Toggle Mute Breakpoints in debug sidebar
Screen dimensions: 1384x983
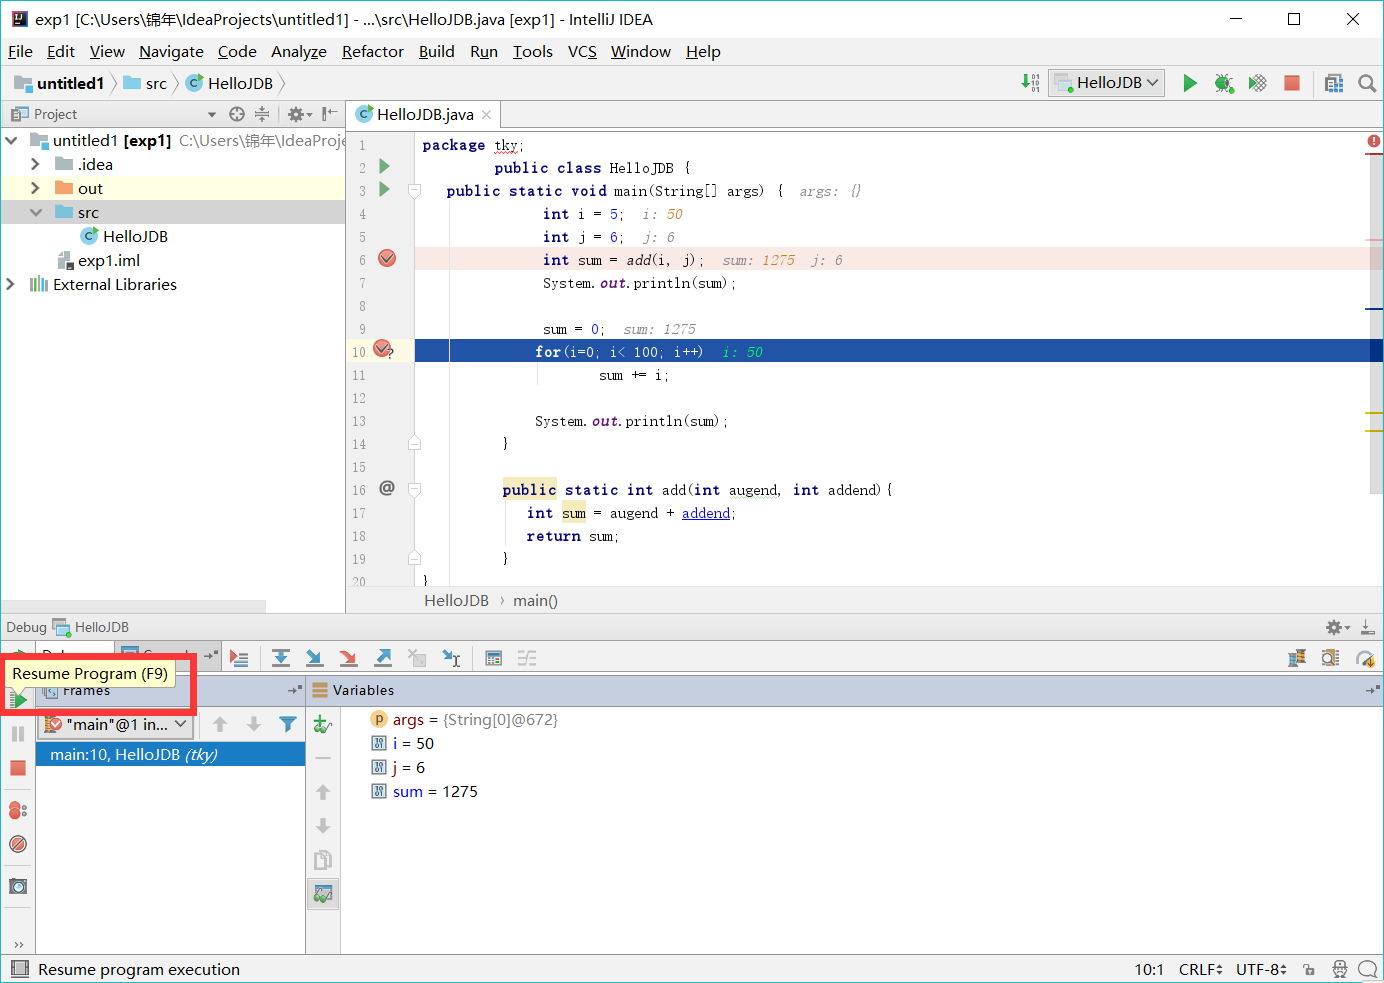pyautogui.click(x=17, y=844)
